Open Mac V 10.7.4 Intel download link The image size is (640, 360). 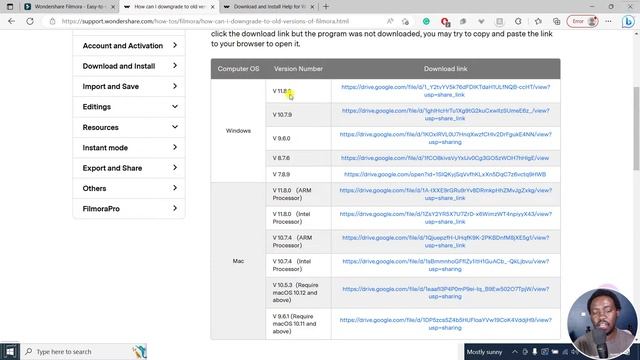[x=445, y=265]
